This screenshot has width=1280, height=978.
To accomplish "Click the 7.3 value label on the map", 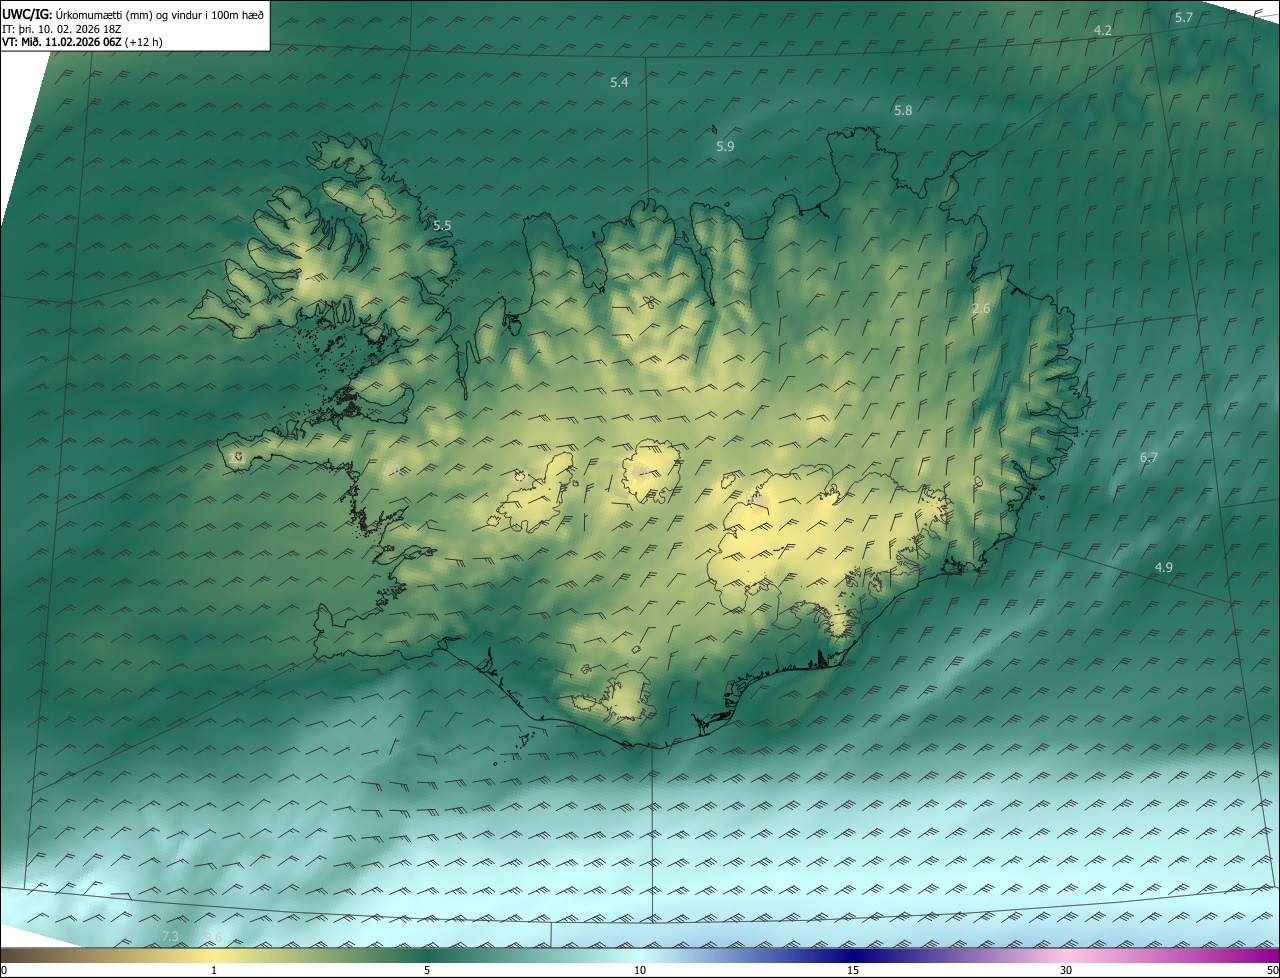I will [x=170, y=936].
